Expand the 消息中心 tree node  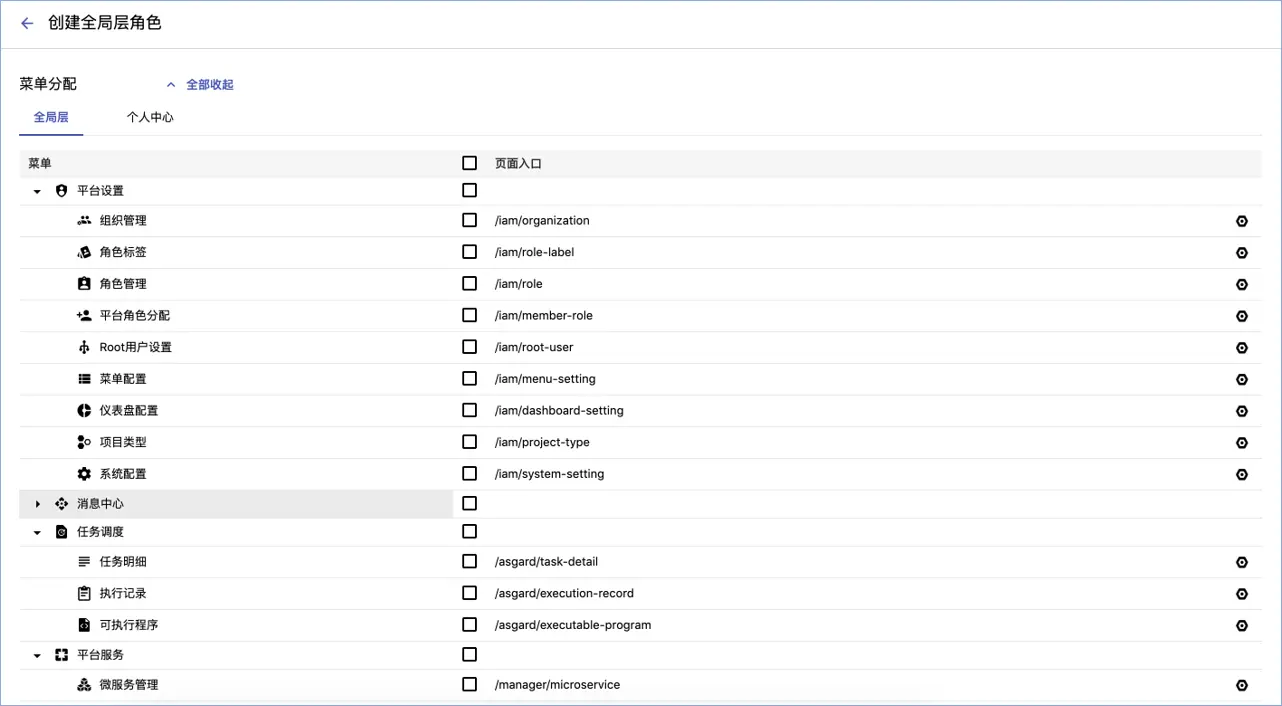[x=38, y=504]
